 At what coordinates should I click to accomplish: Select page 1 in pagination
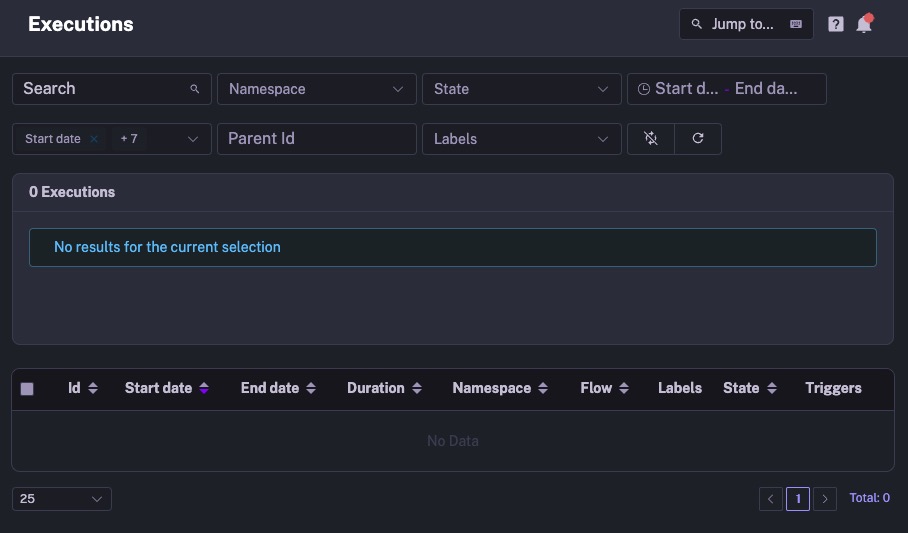click(798, 498)
